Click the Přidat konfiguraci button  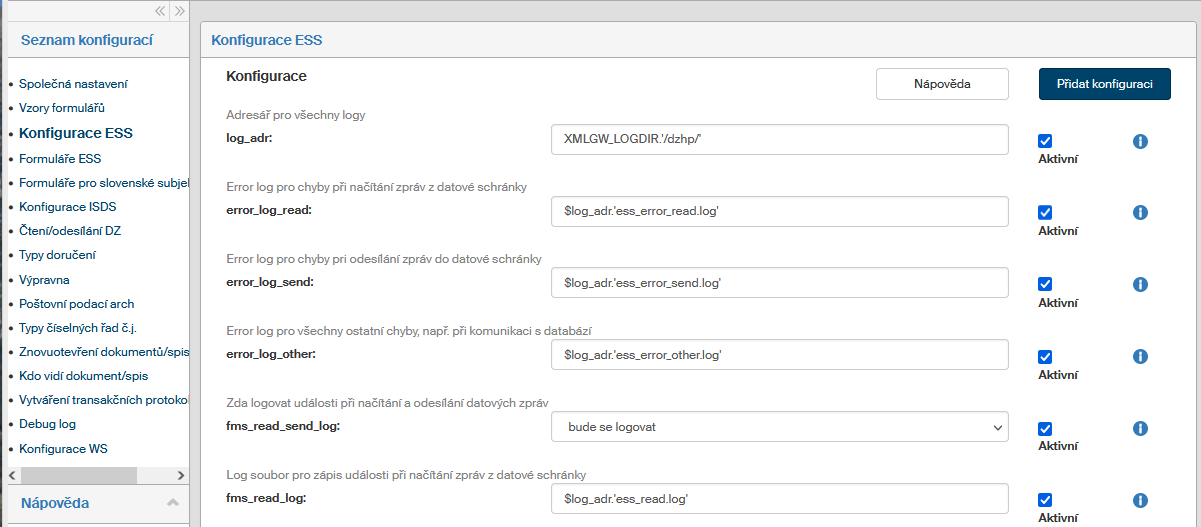point(1104,84)
